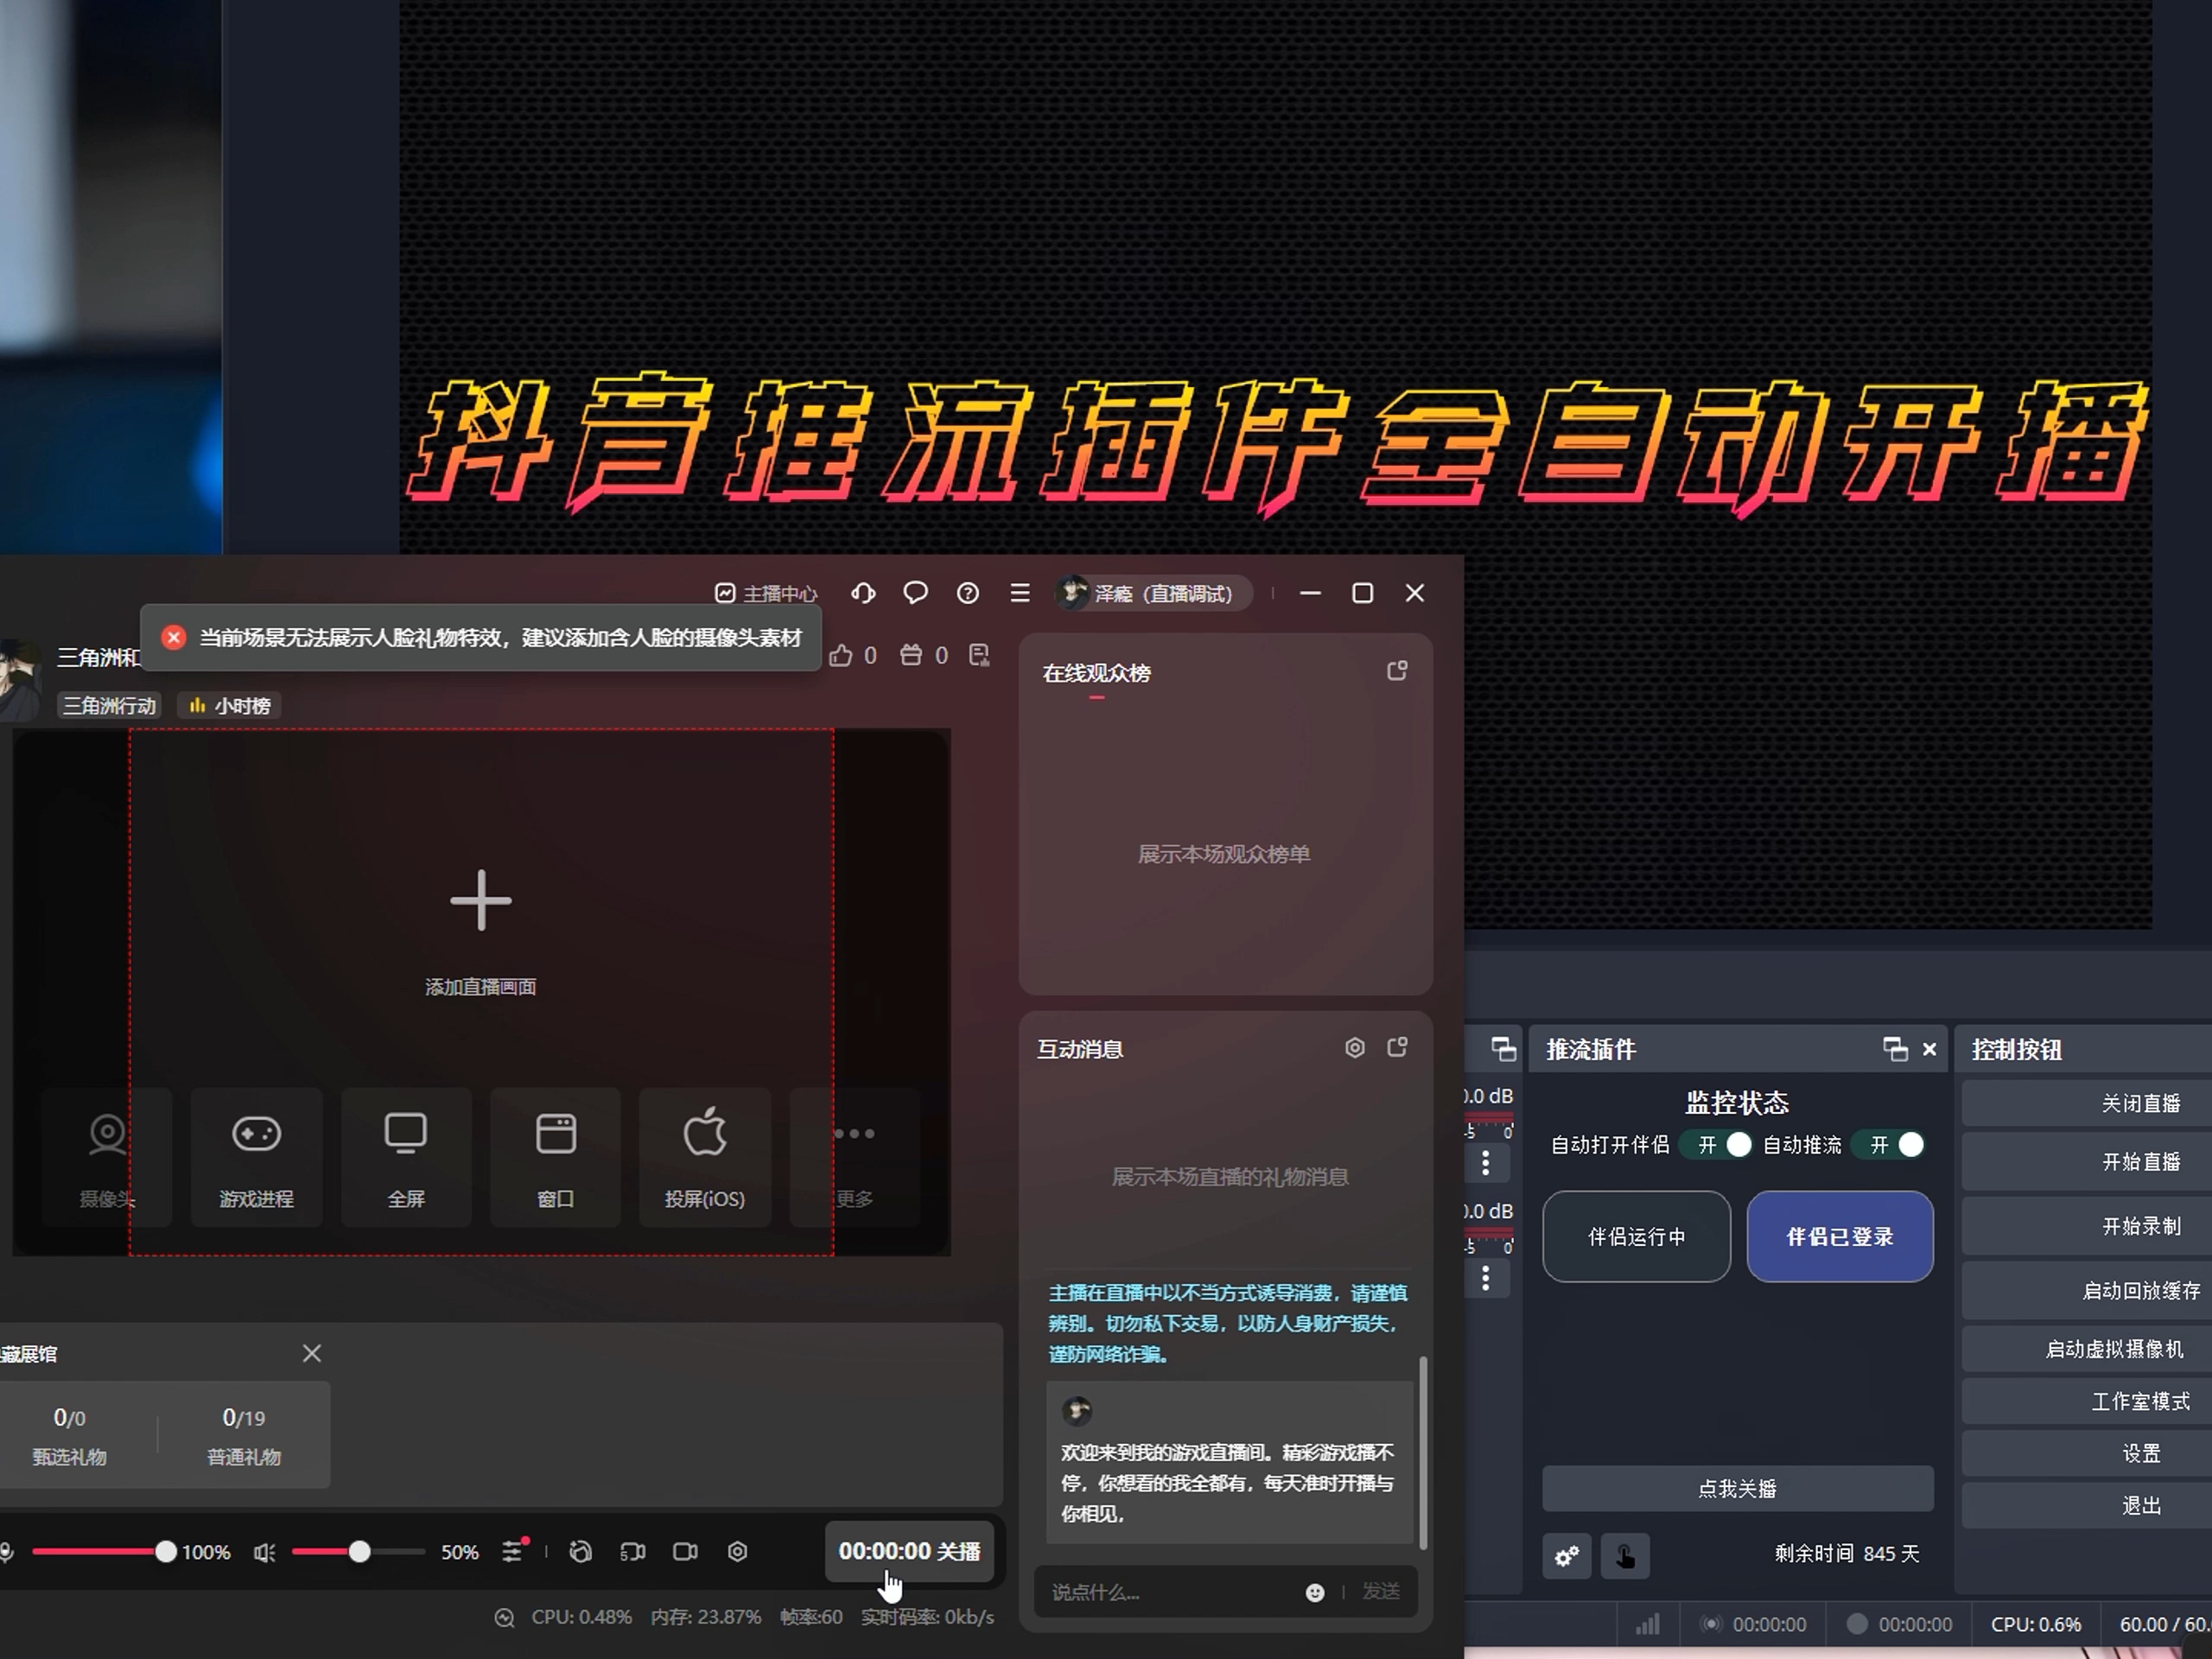Click the 说点什么 chat input field
This screenshot has height=1659, width=2212.
tap(1170, 1592)
